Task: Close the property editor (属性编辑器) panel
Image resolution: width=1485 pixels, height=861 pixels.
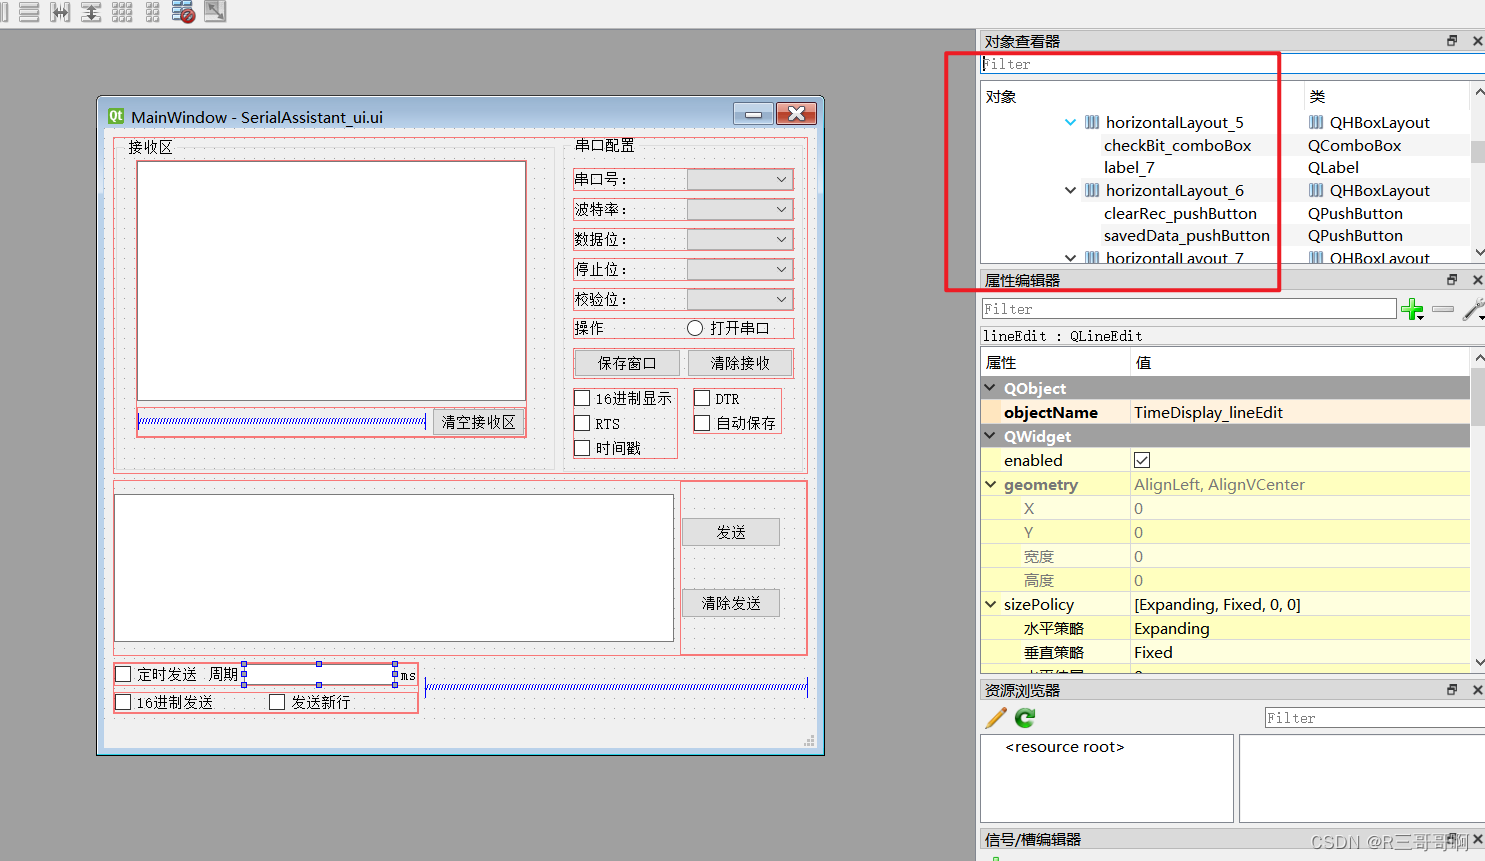Action: 1477,280
